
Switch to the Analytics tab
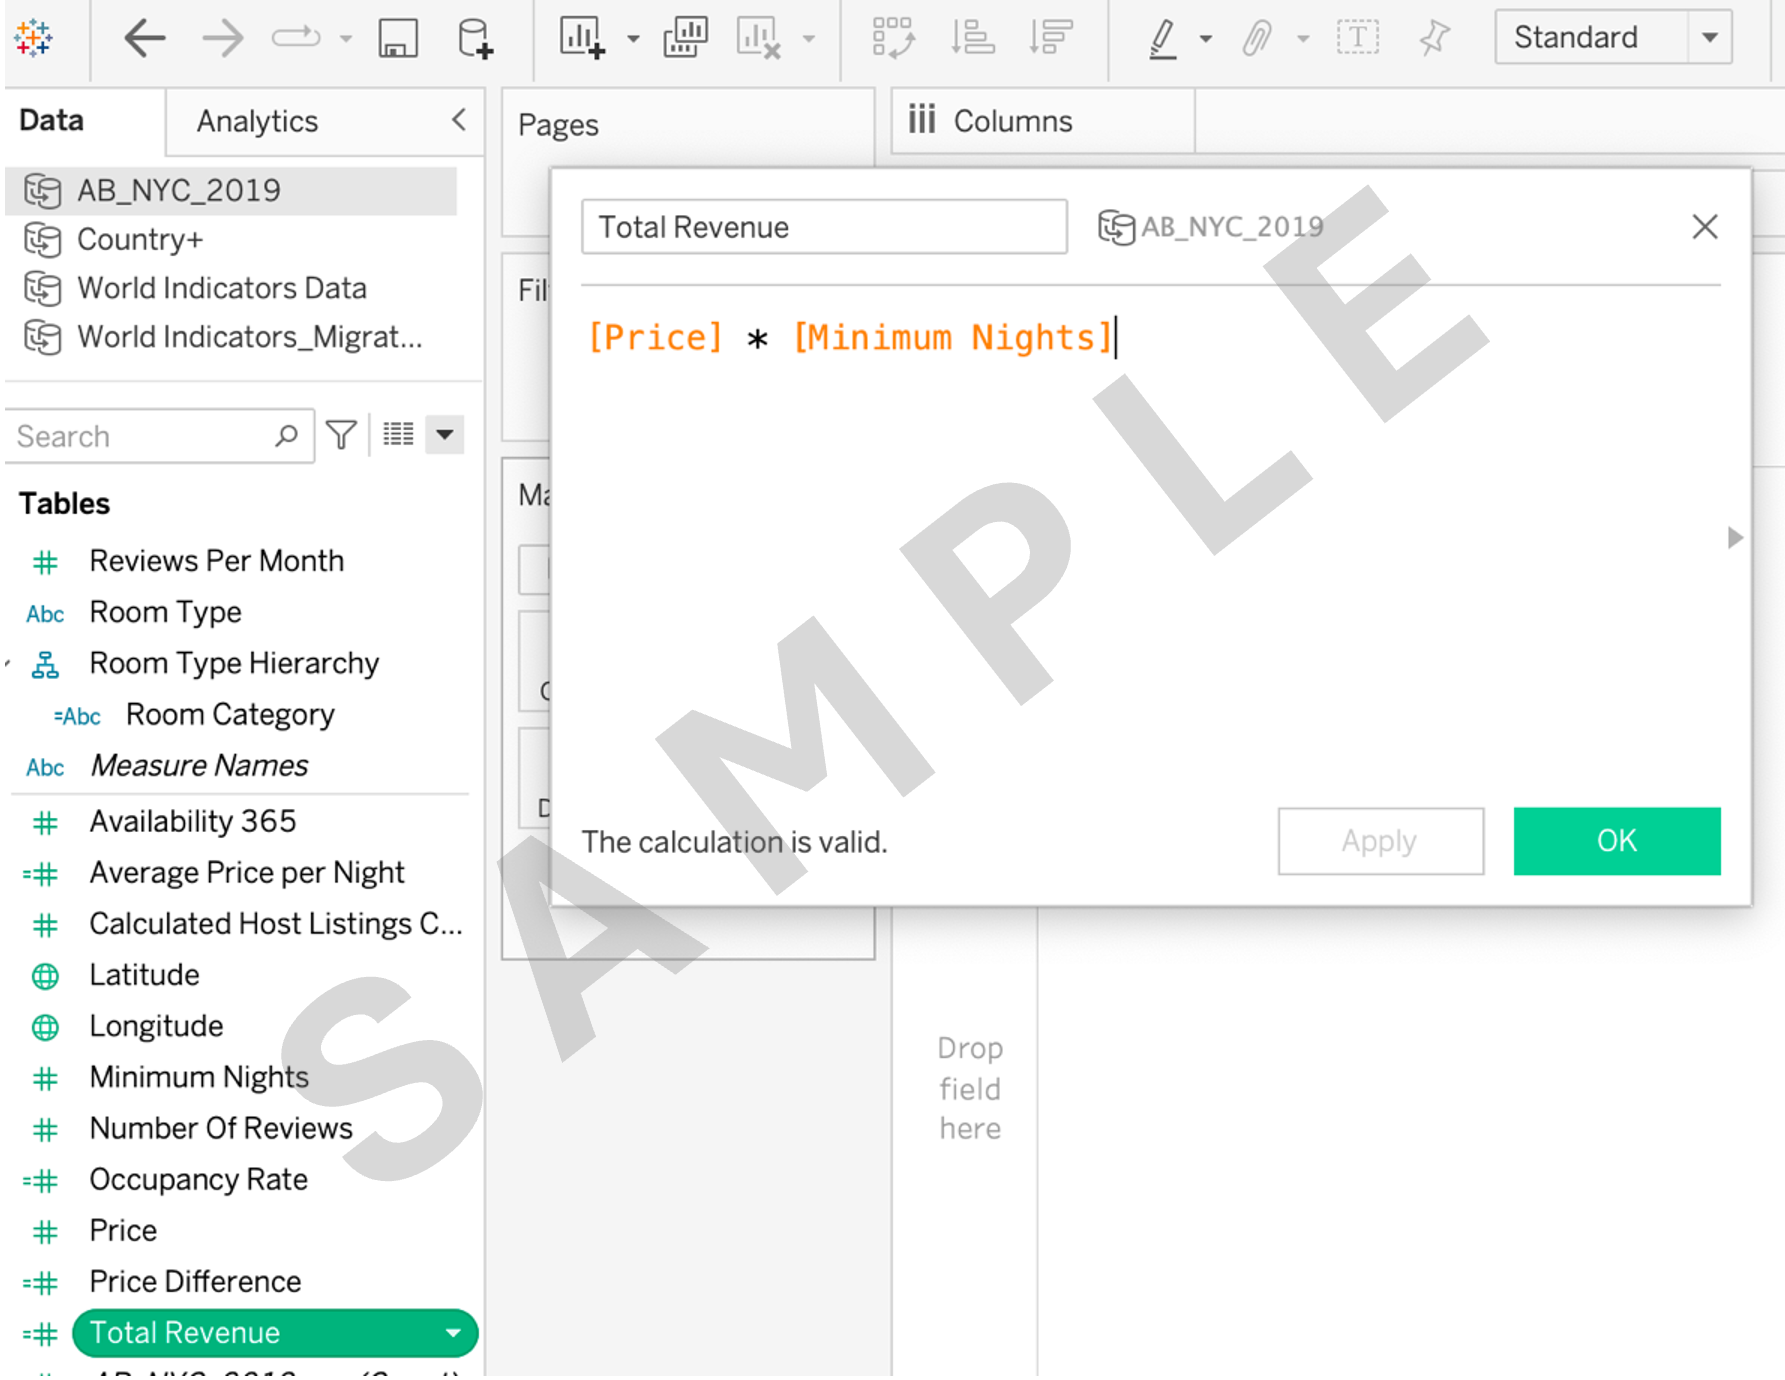pyautogui.click(x=257, y=121)
